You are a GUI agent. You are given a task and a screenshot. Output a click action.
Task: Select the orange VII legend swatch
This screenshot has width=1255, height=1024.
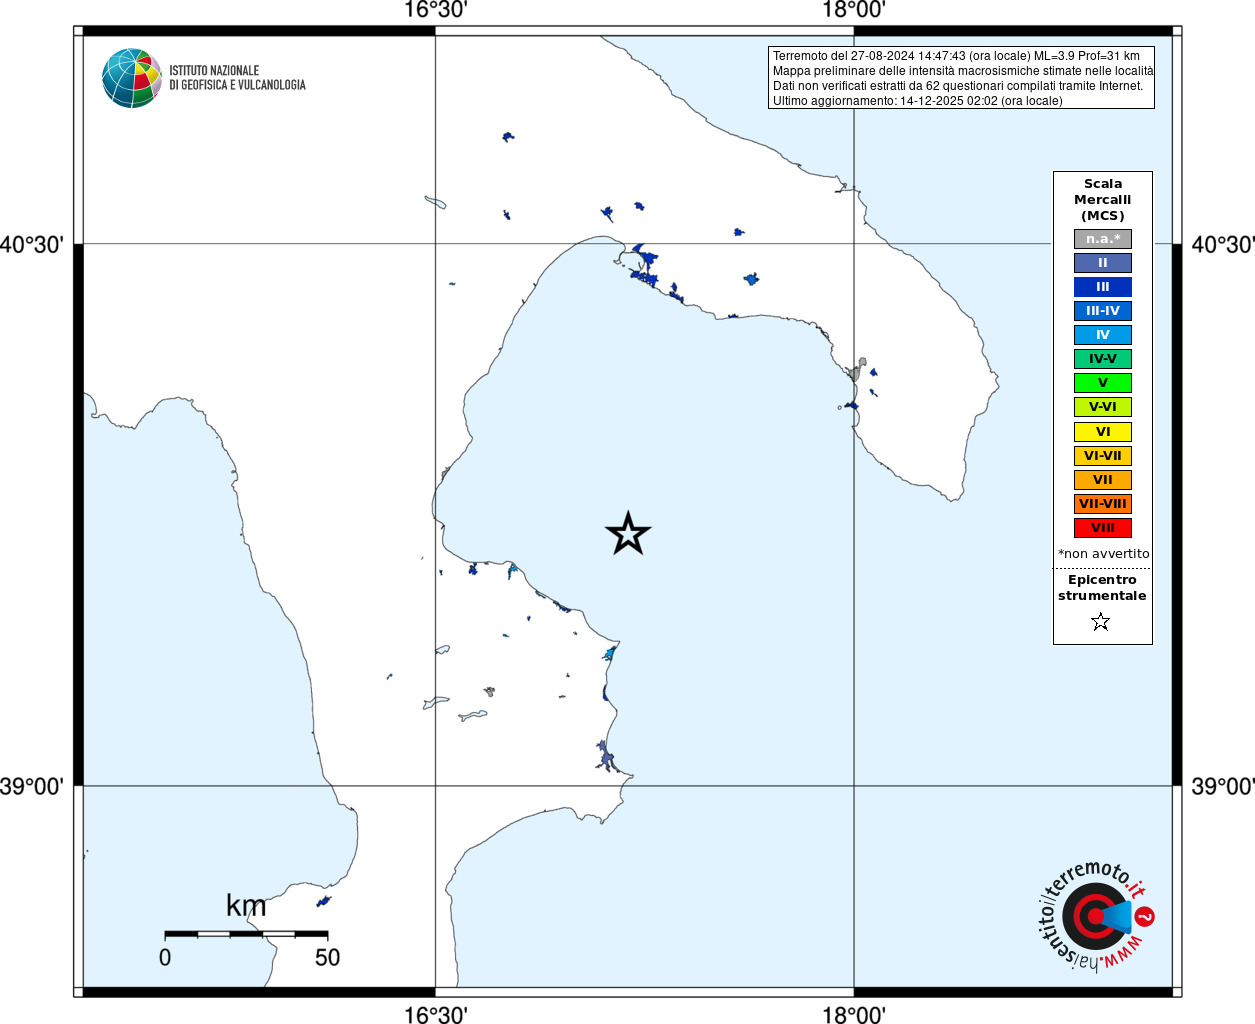tap(1103, 480)
